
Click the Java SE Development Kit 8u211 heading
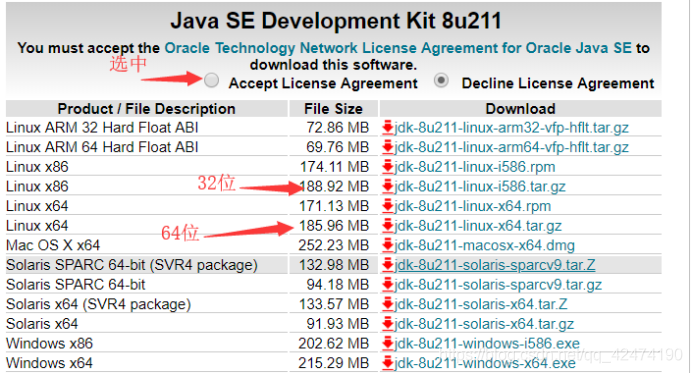coord(336,21)
